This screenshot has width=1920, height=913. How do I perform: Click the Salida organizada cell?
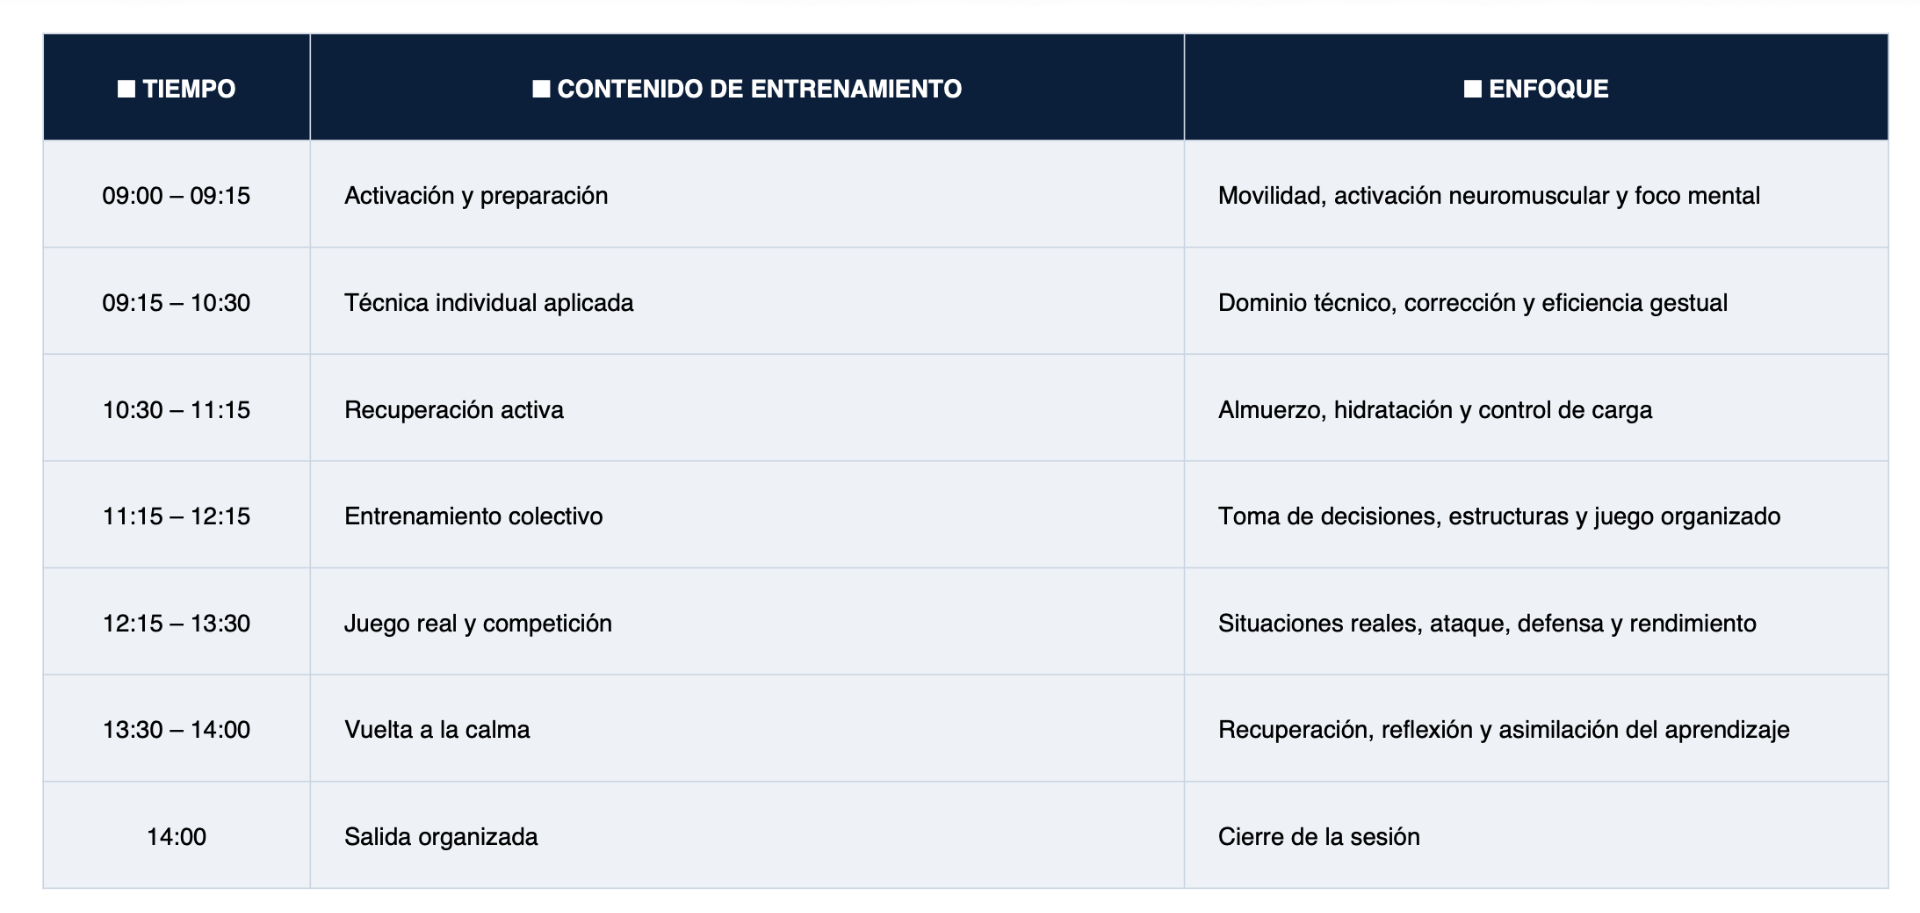(x=441, y=837)
